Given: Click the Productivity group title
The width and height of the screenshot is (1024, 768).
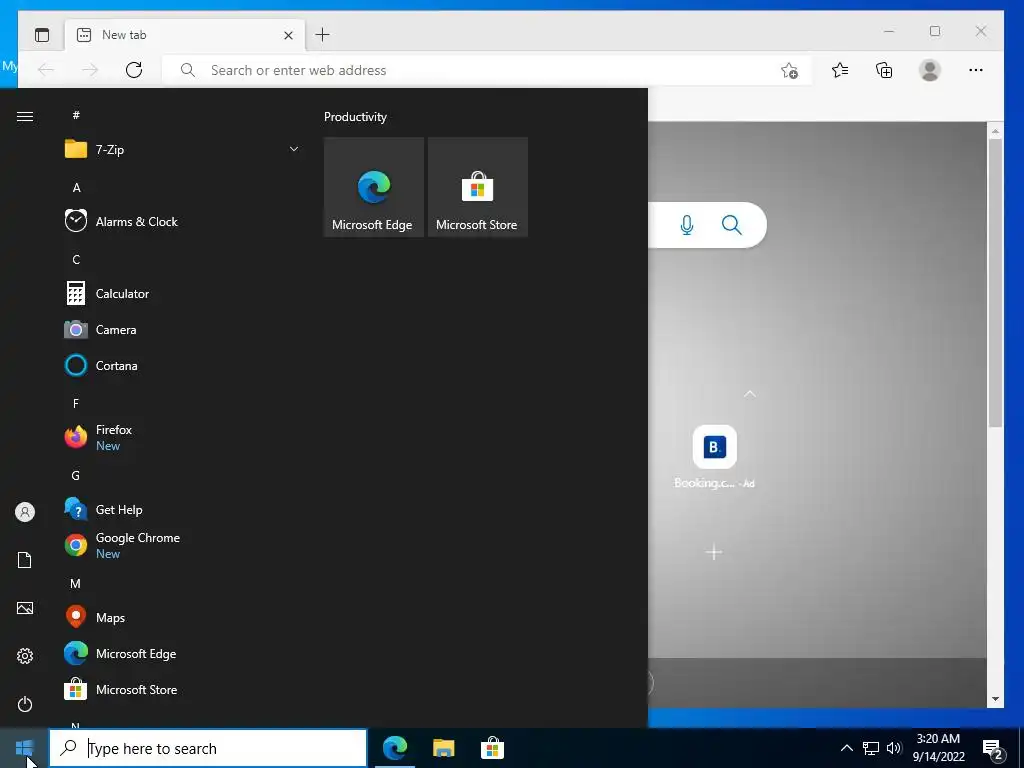Looking at the screenshot, I should [x=355, y=117].
